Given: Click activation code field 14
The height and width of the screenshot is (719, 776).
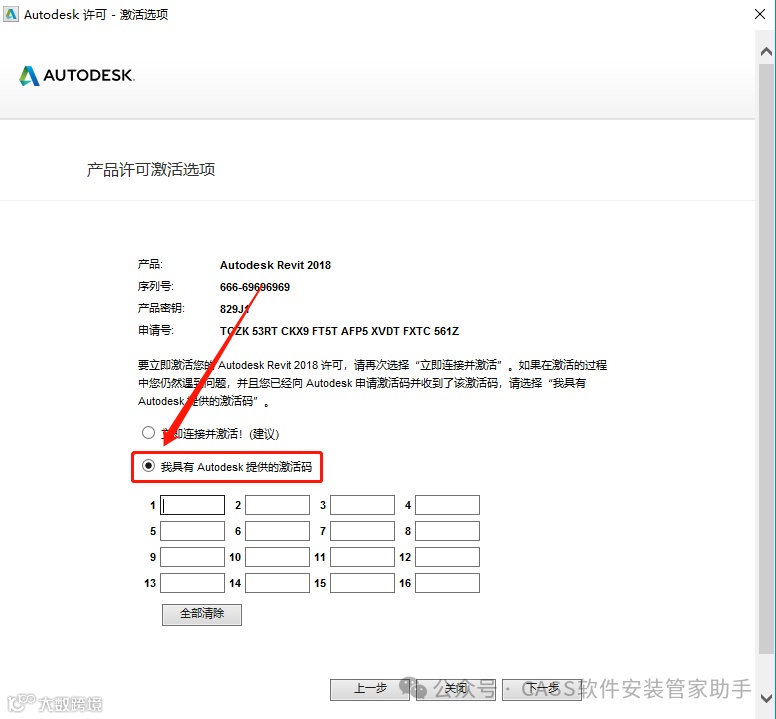Looking at the screenshot, I should (x=278, y=583).
